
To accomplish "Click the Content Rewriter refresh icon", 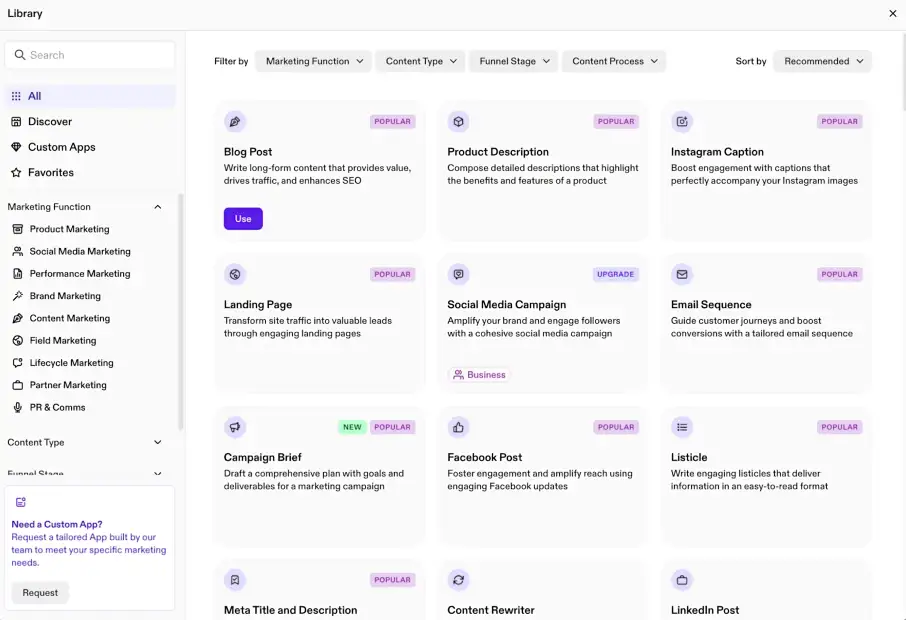I will pyautogui.click(x=458, y=580).
